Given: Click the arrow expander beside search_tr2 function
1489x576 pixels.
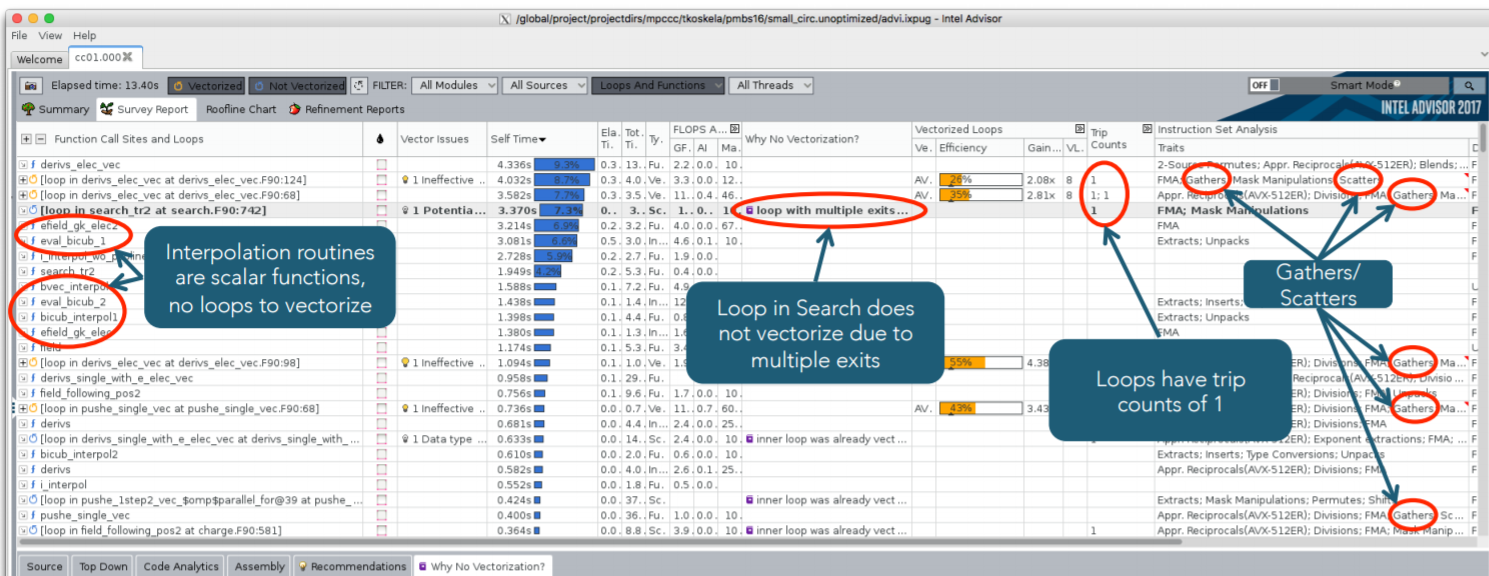Looking at the screenshot, I should tap(22, 271).
